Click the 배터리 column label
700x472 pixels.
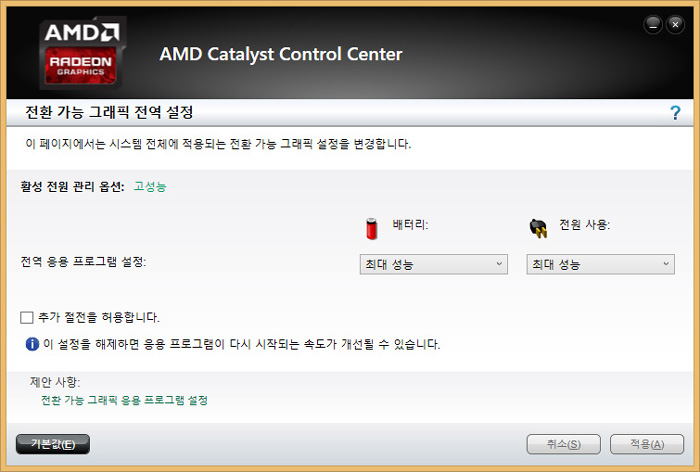(410, 225)
